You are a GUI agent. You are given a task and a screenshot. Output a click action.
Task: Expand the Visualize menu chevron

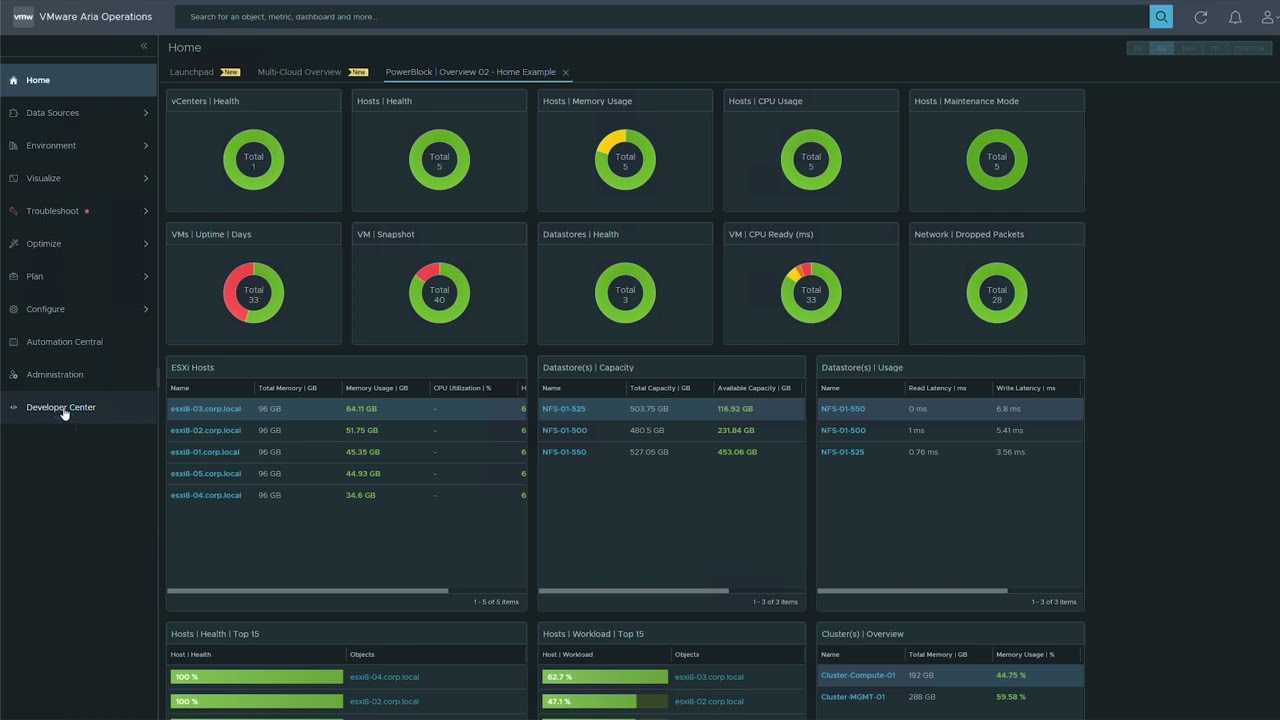point(146,178)
